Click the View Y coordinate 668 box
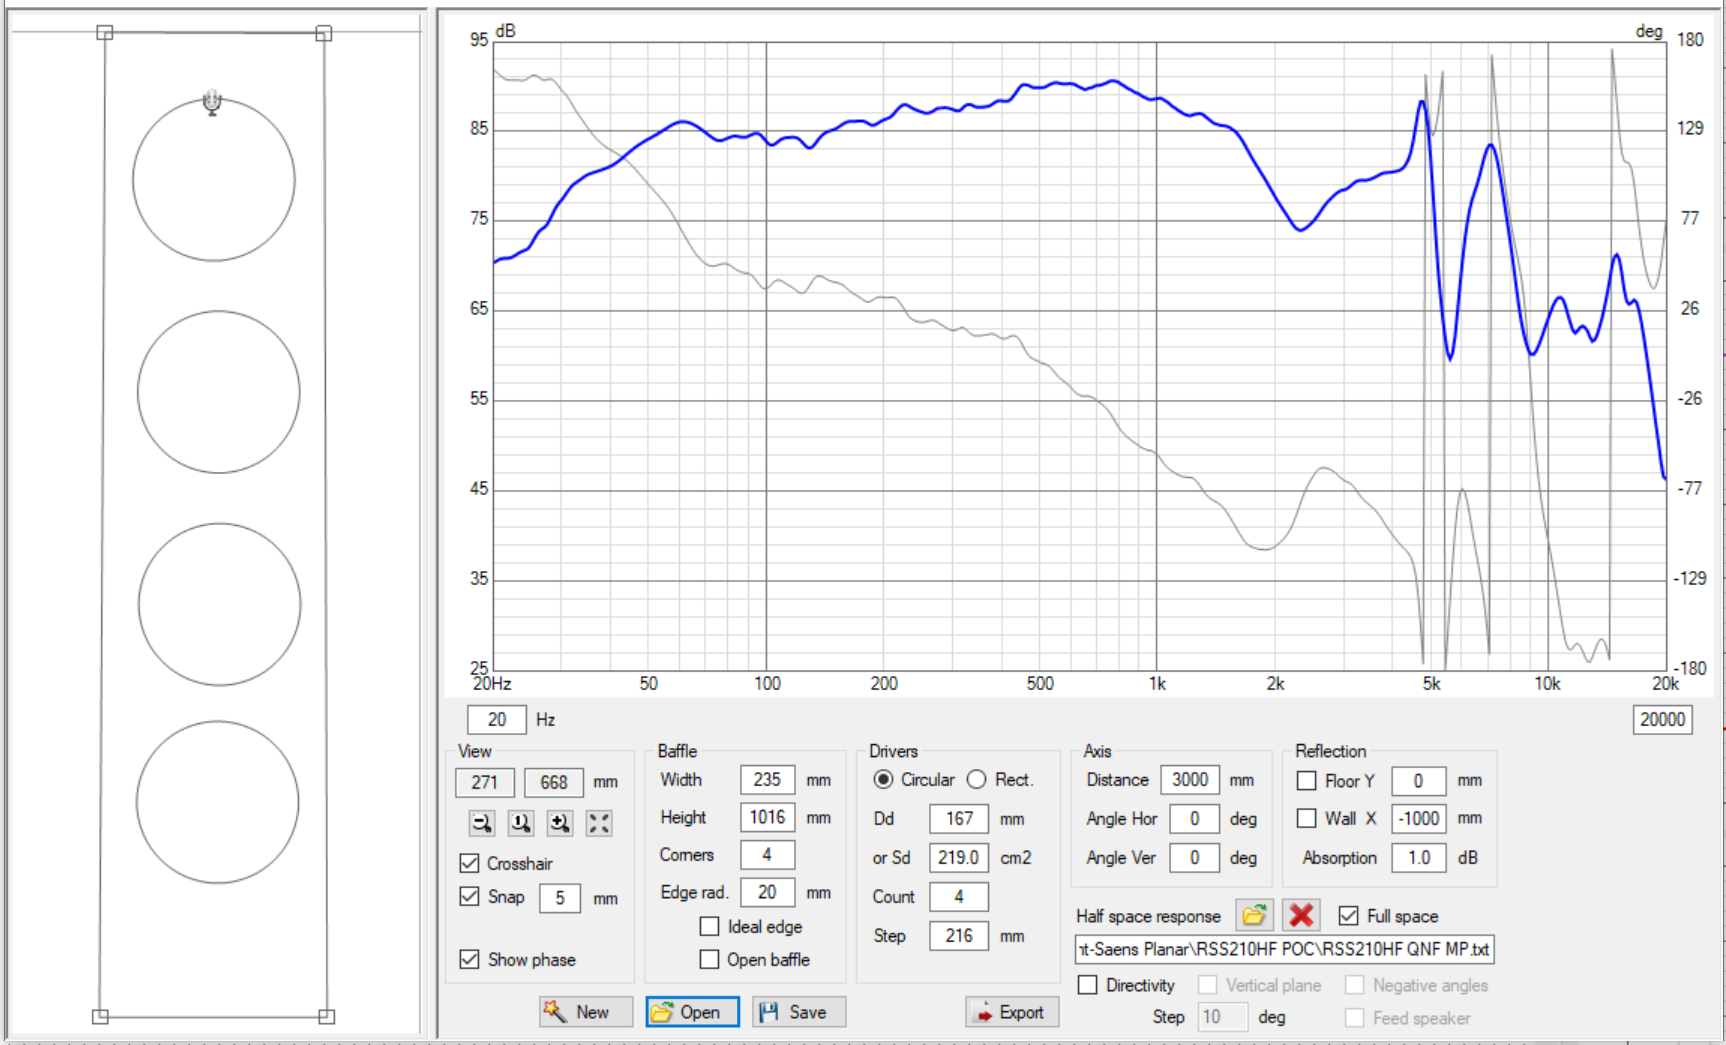Viewport: 1726px width, 1045px height. (x=554, y=782)
